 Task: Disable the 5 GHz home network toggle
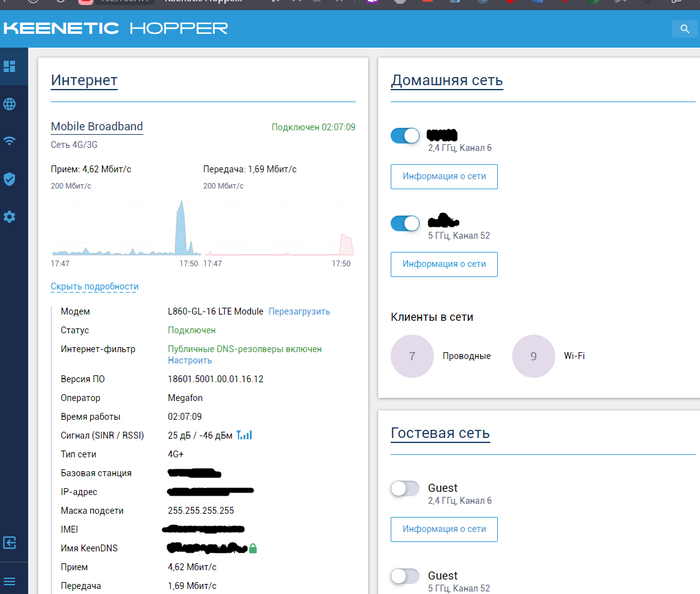[405, 223]
